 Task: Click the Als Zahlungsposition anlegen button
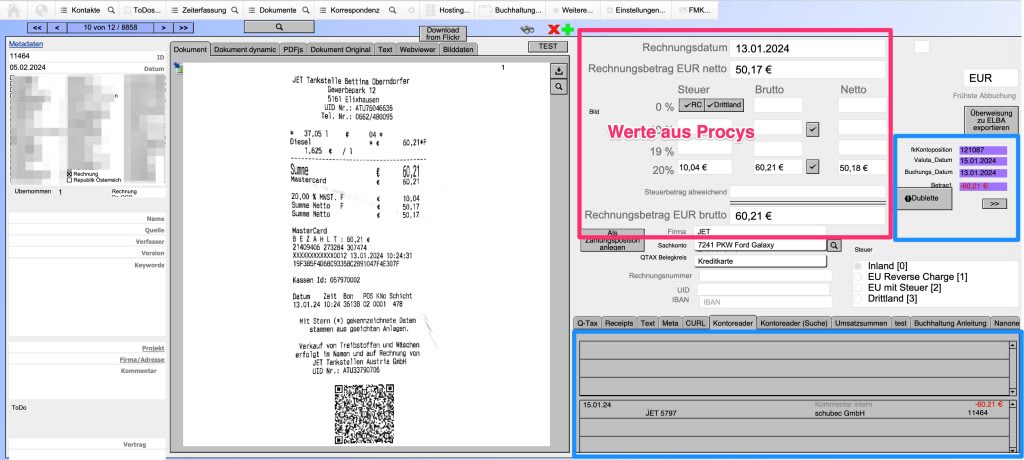(x=613, y=240)
